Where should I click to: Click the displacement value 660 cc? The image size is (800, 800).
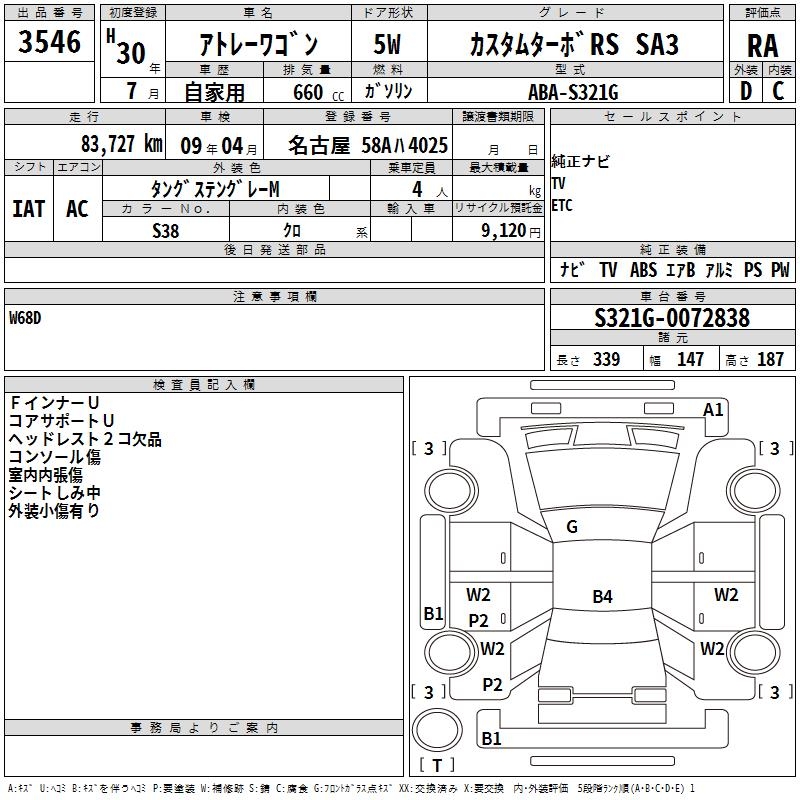click(319, 92)
